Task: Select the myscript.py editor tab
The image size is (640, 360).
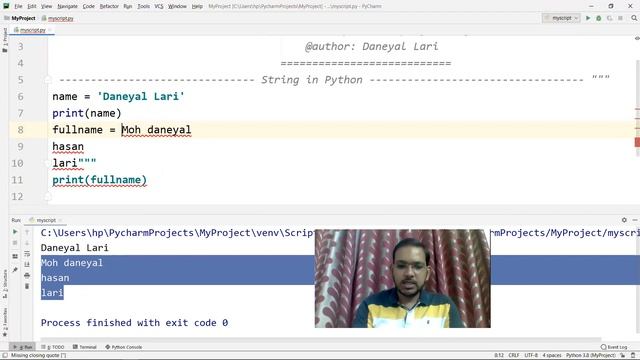Action: coord(32,30)
